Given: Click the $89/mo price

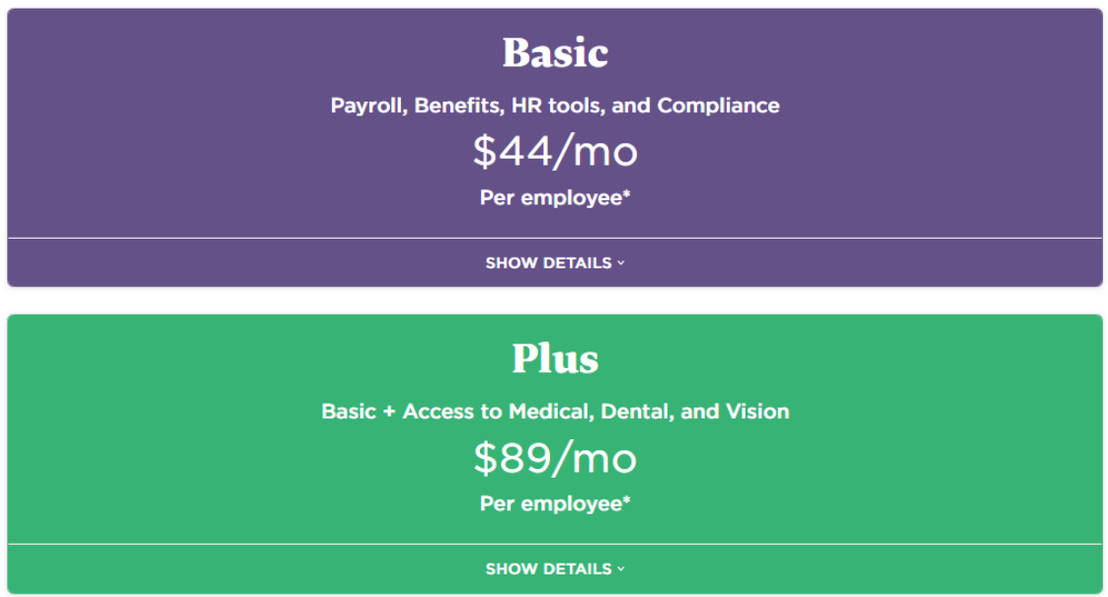Looking at the screenshot, I should pyautogui.click(x=555, y=458).
